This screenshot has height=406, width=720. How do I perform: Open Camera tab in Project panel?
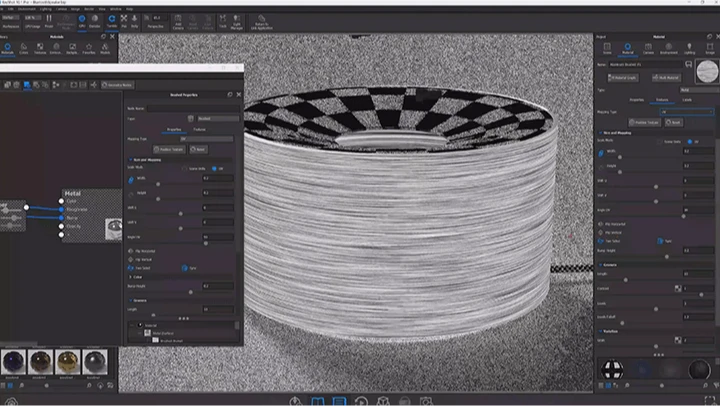648,49
